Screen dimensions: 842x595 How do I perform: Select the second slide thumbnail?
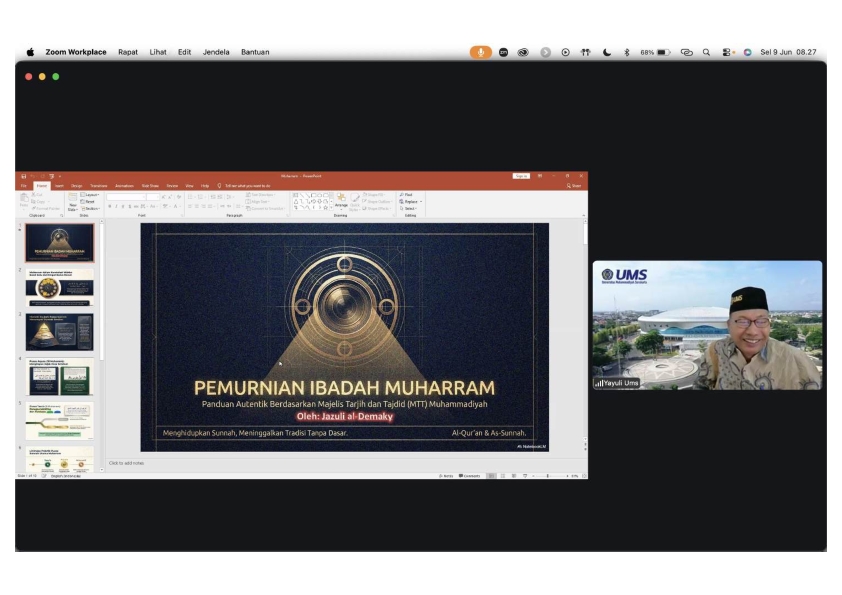coord(60,287)
